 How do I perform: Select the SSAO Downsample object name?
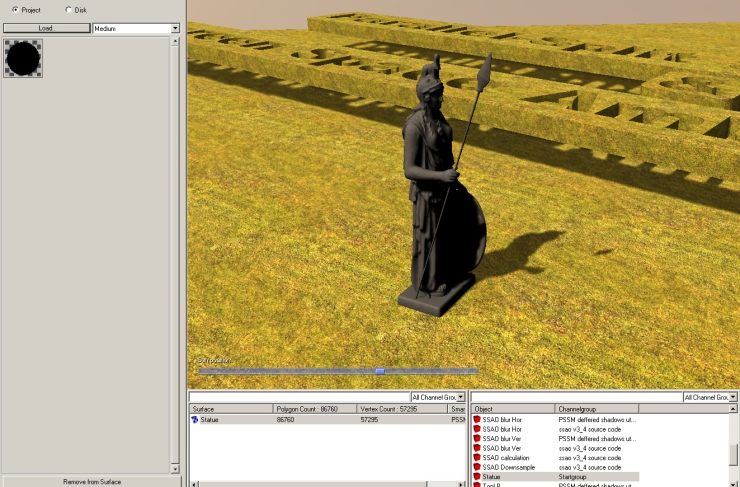508,467
